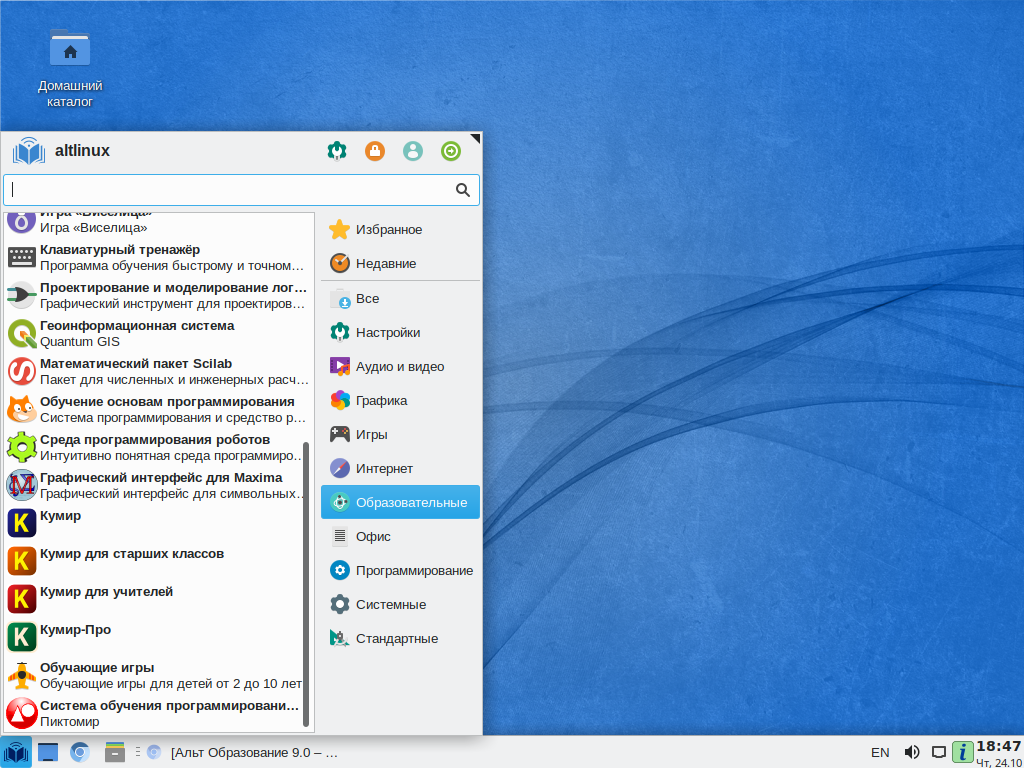This screenshot has height=768, width=1024.
Task: Open Maxima graphical interface
Action: click(x=160, y=485)
